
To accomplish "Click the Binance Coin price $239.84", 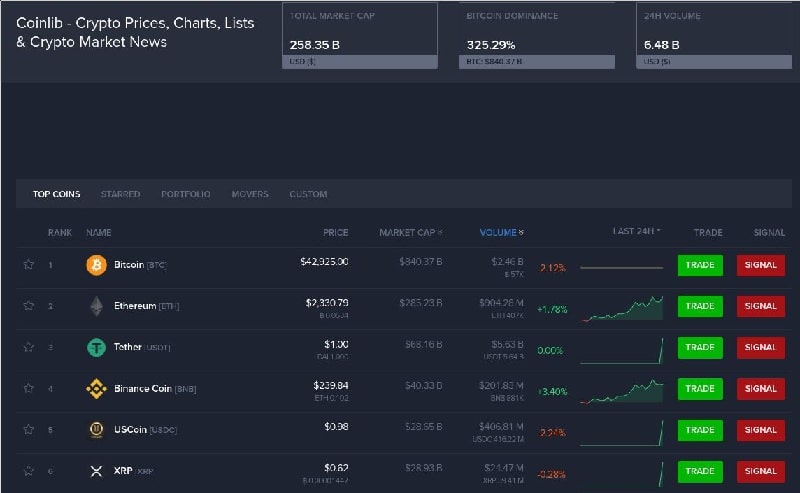I will click(331, 385).
